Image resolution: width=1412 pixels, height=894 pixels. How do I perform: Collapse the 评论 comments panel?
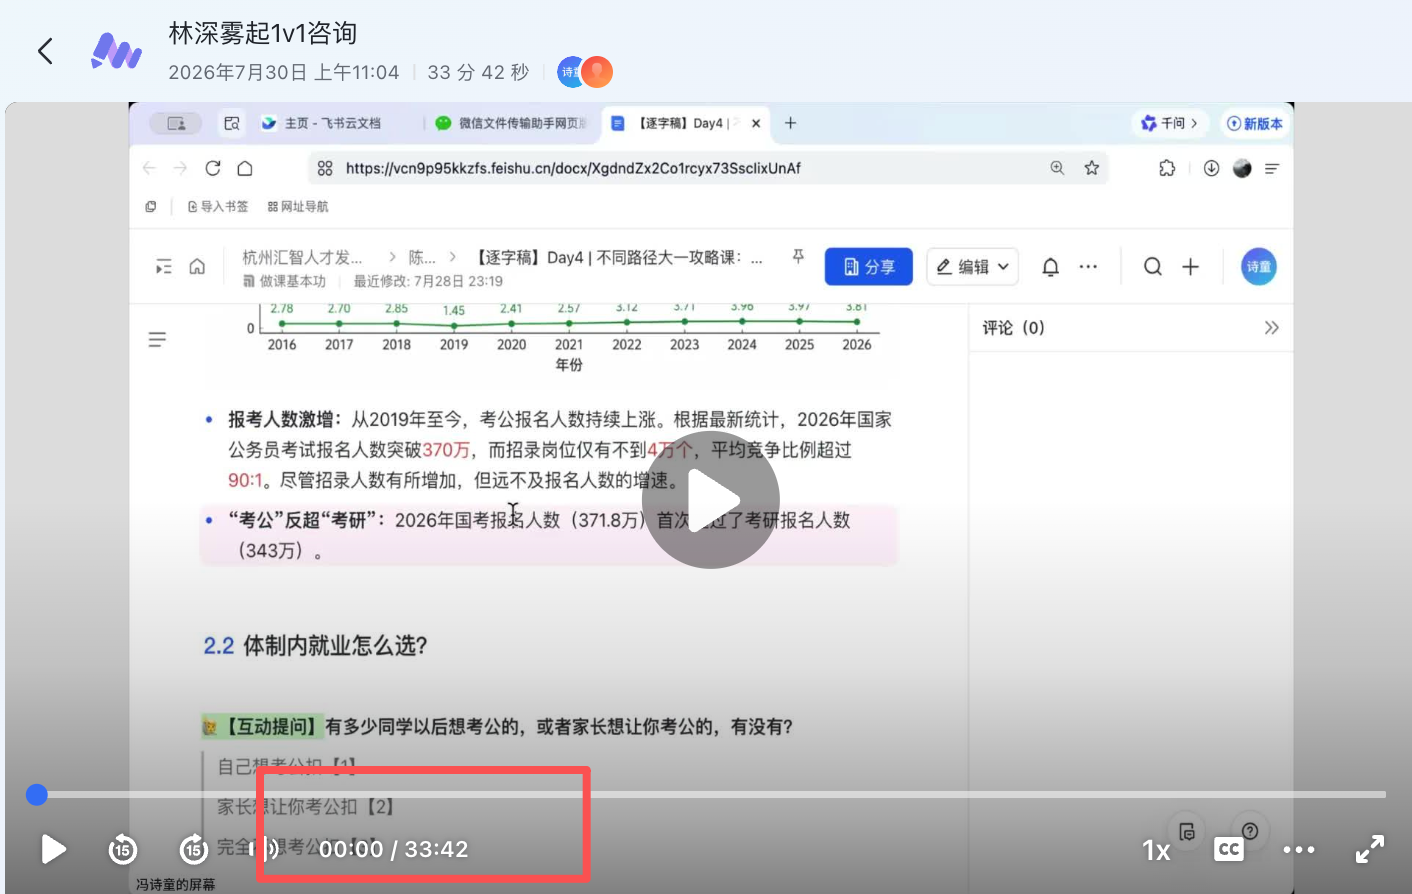(x=1271, y=328)
